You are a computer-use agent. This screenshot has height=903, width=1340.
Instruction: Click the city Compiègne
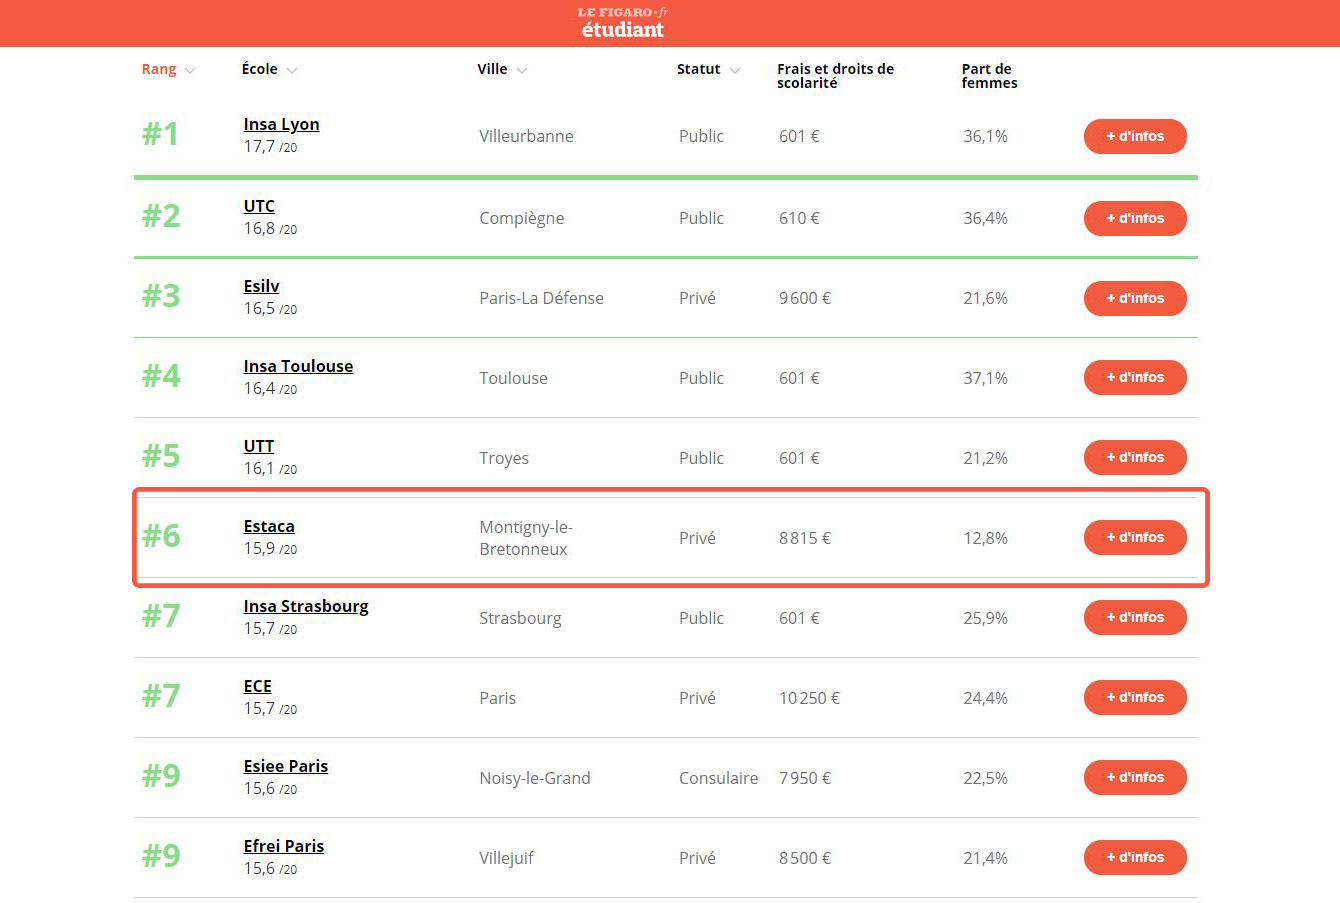[x=521, y=218]
